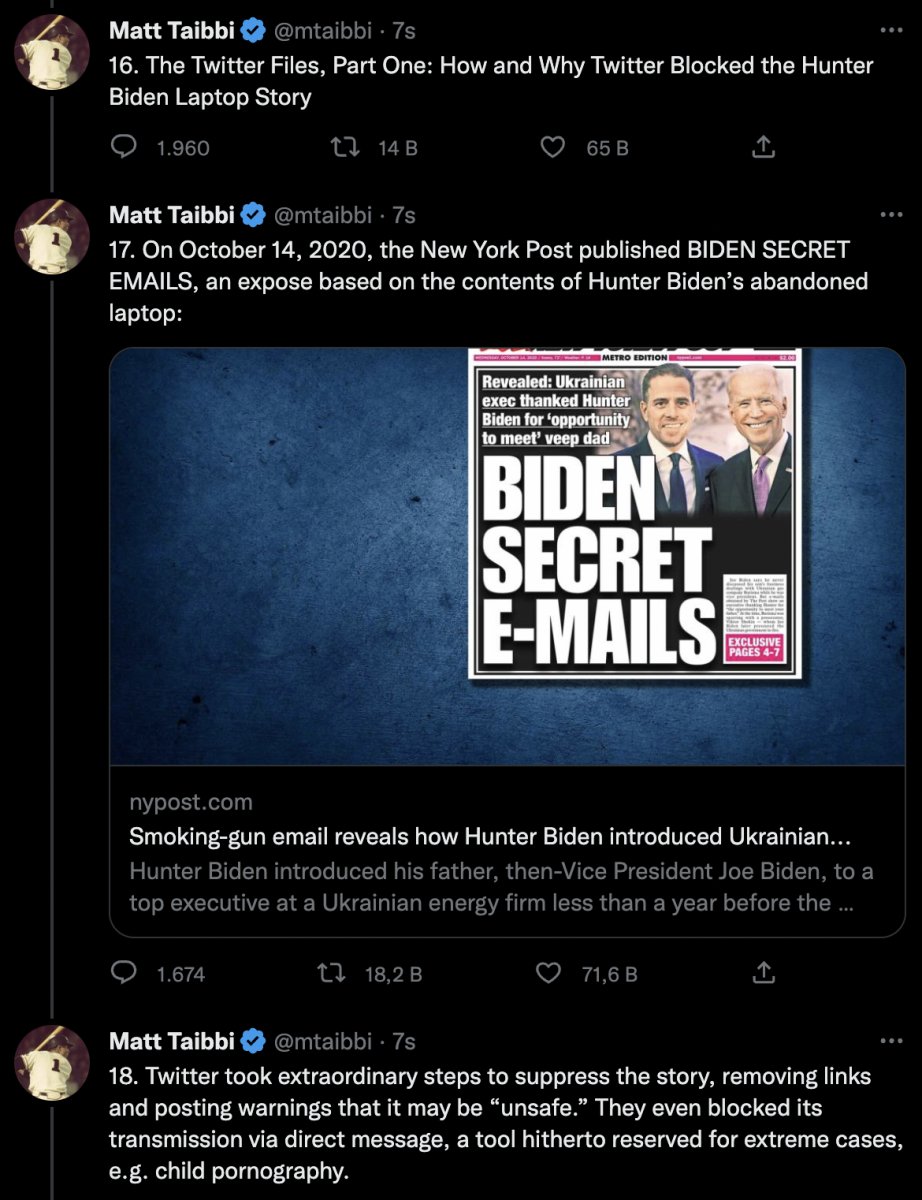Open the reply icon showing 1.674
Screen dimensions: 922x1200
(x=125, y=973)
